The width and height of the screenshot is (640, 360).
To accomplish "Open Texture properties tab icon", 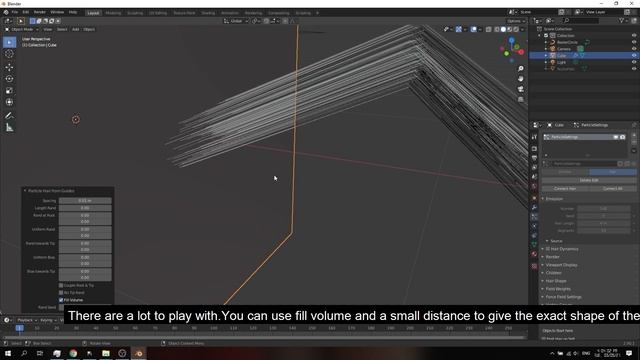I will click(x=534, y=266).
